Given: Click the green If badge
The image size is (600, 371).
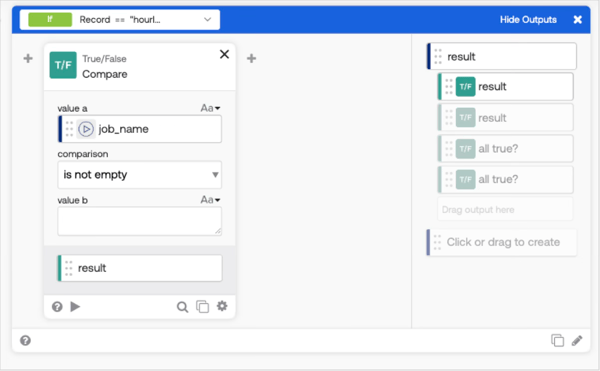Looking at the screenshot, I should (50, 20).
